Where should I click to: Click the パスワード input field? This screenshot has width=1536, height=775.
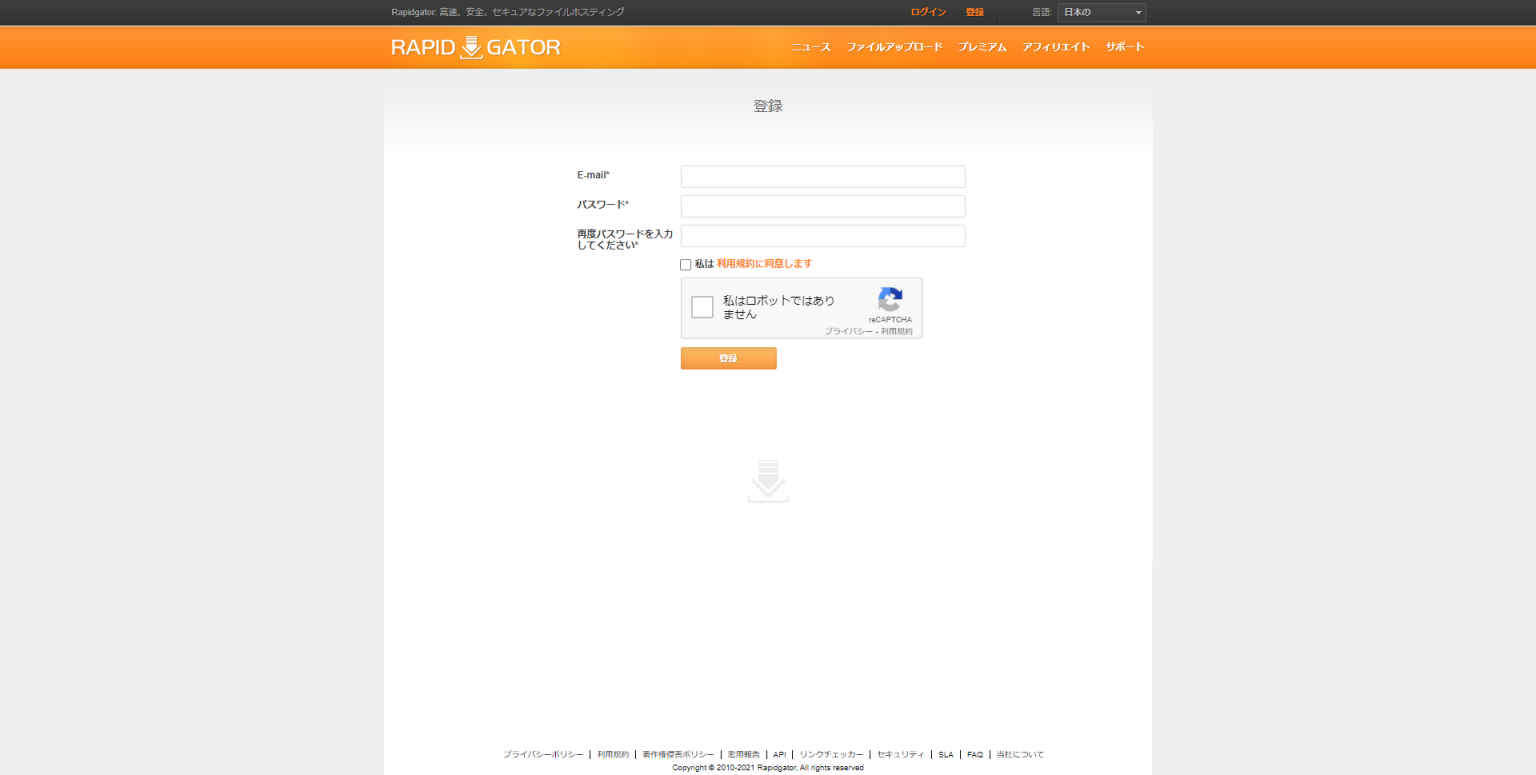(822, 206)
